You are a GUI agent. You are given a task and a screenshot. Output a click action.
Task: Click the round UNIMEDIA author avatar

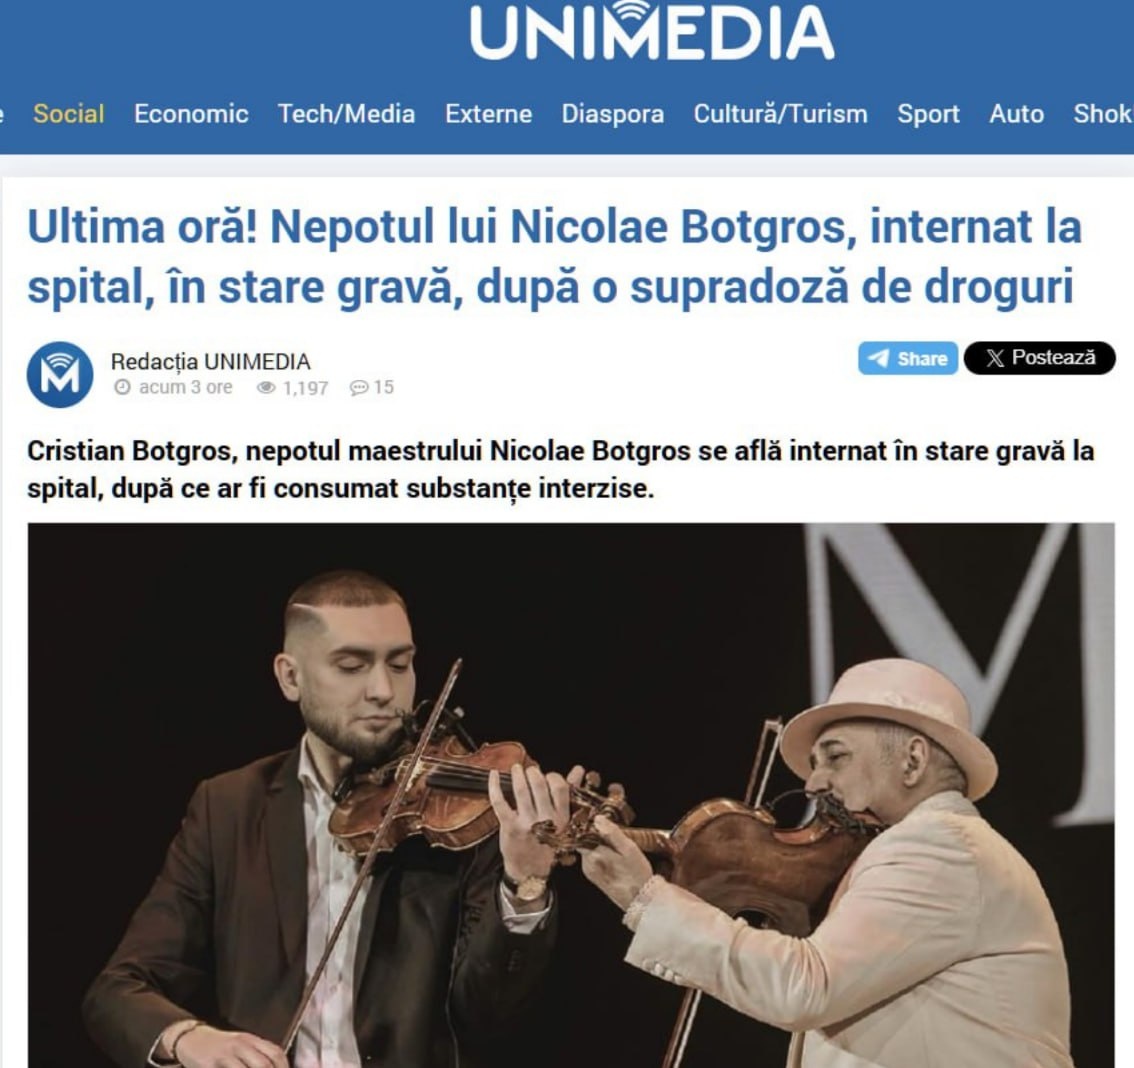(x=60, y=375)
